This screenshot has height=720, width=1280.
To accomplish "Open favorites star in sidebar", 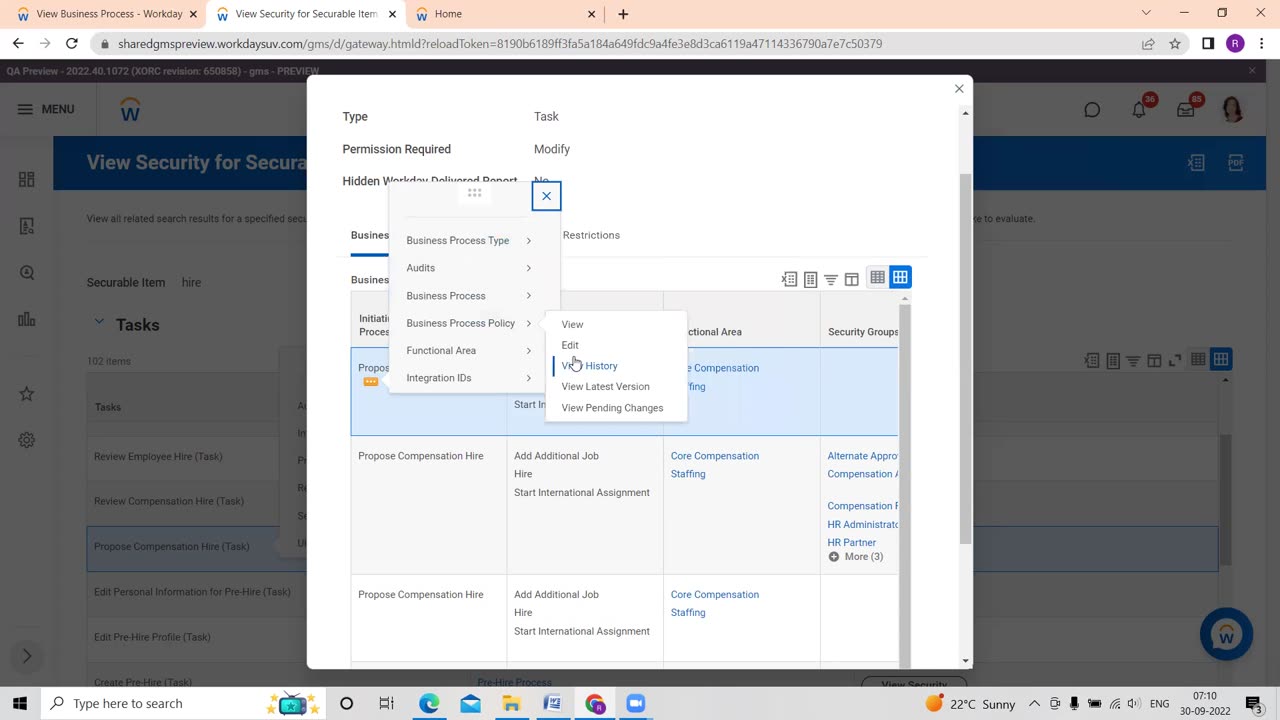I will click(27, 394).
